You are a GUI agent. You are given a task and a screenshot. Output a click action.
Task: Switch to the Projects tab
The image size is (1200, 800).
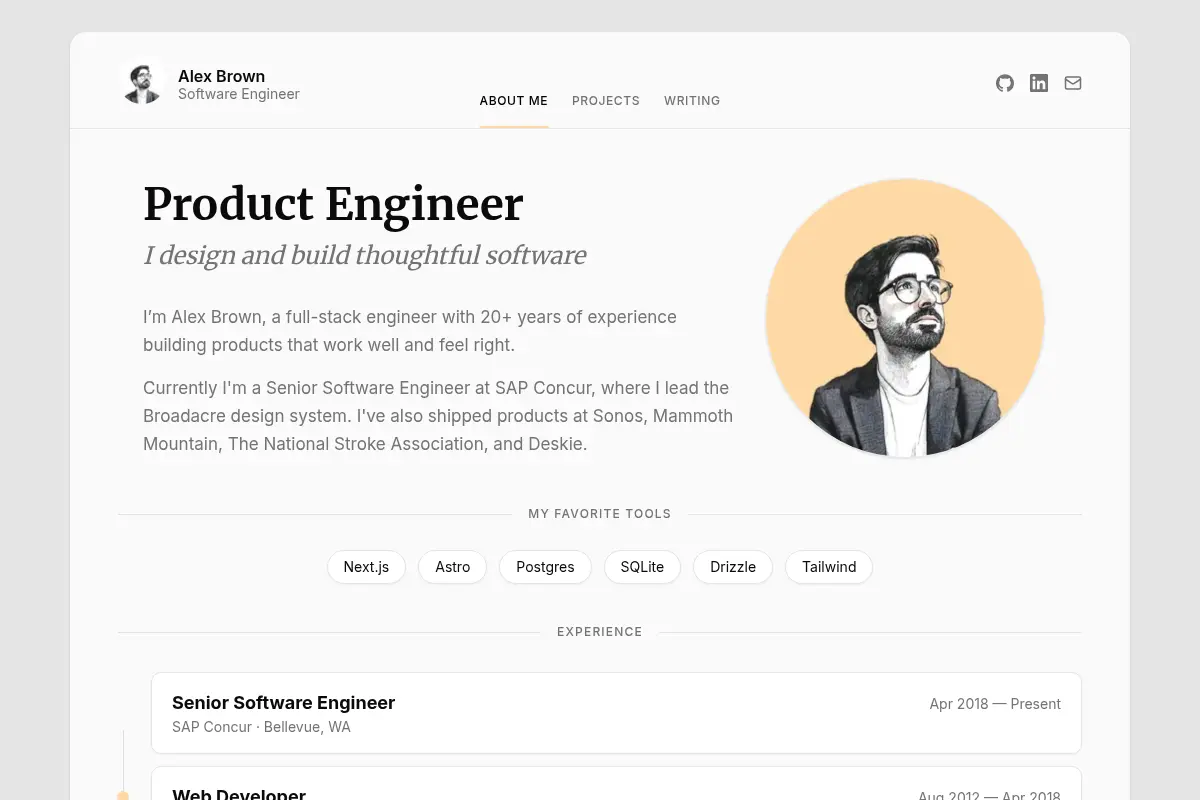click(606, 101)
